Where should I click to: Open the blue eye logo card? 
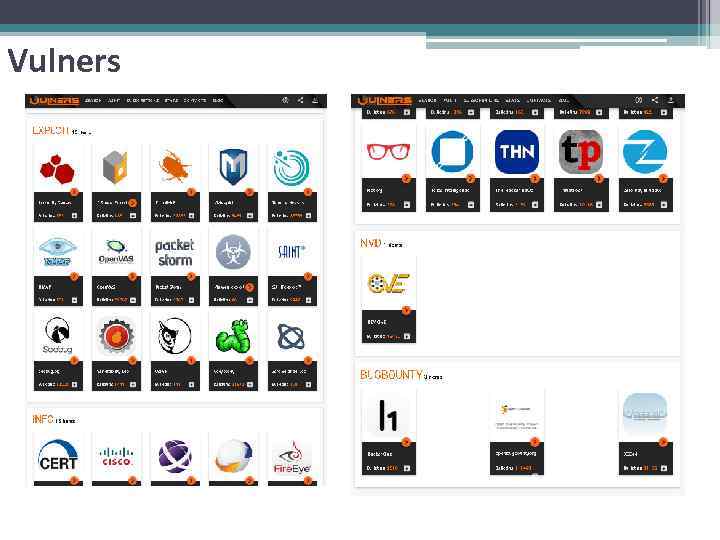click(x=58, y=268)
